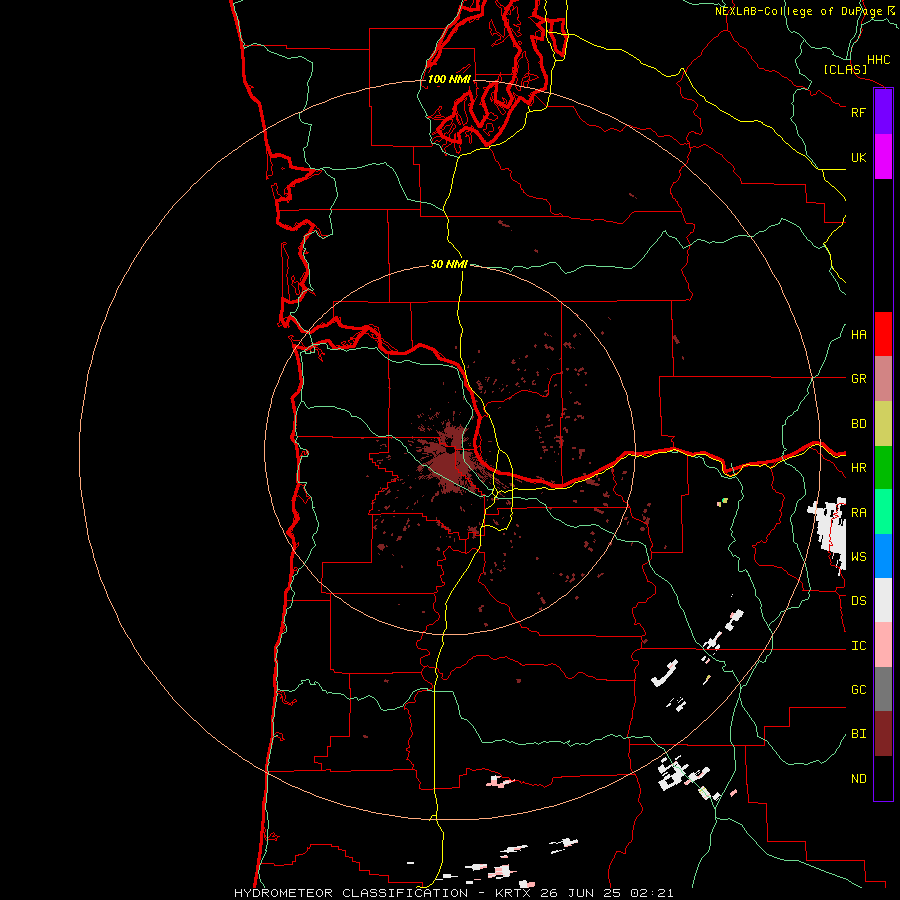Viewport: 900px width, 900px height.
Task: Click the RF legend label
Action: tap(858, 112)
